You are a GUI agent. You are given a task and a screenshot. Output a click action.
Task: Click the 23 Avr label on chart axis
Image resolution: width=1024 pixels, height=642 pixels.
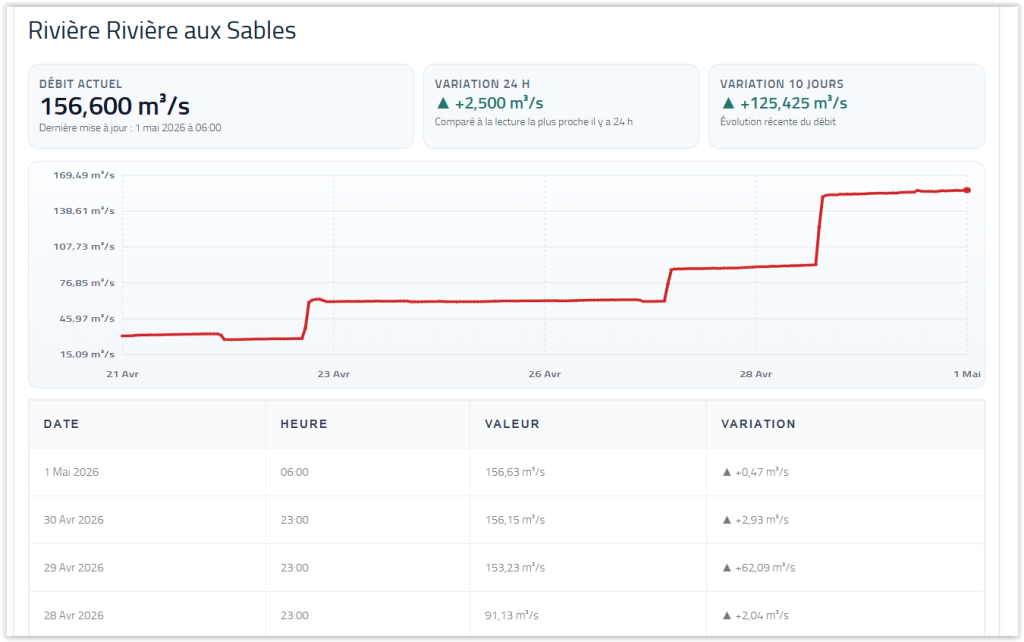pos(334,374)
